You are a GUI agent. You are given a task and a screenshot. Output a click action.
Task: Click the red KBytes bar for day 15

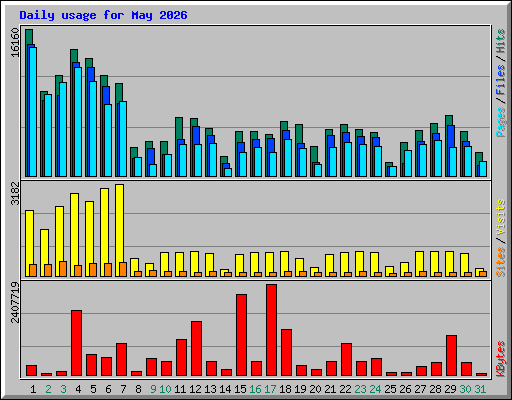(x=242, y=335)
